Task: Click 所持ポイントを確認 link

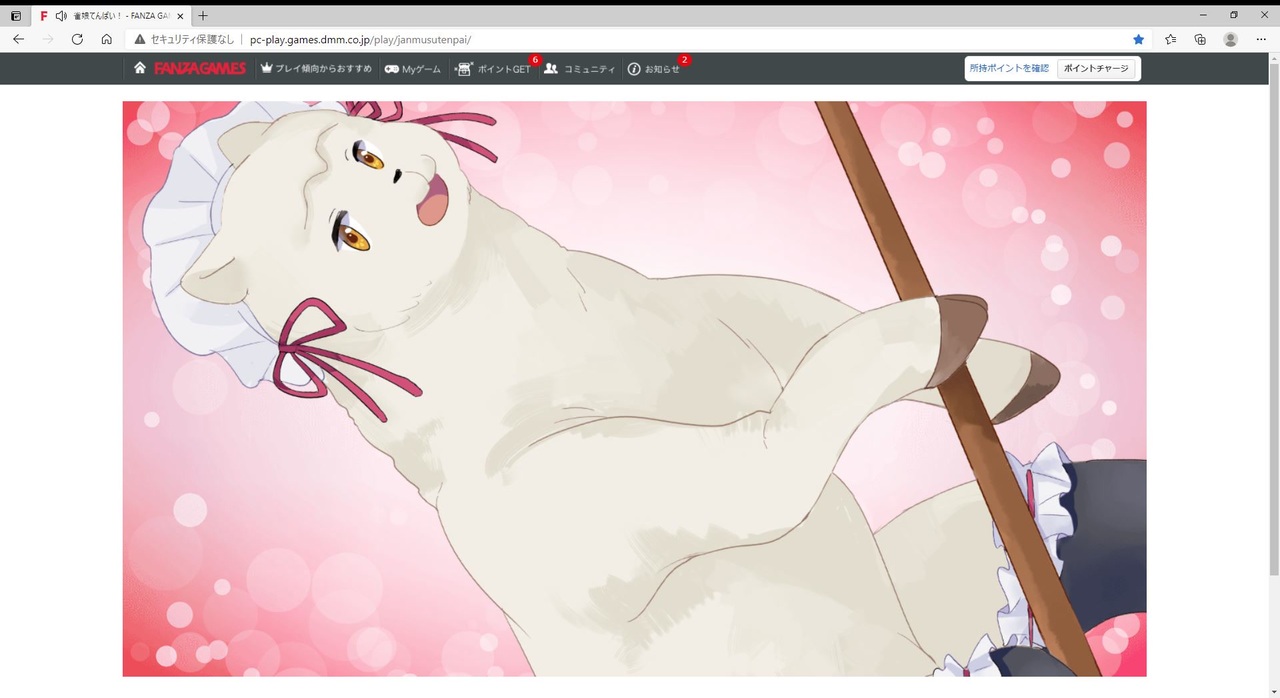Action: click(x=1009, y=68)
